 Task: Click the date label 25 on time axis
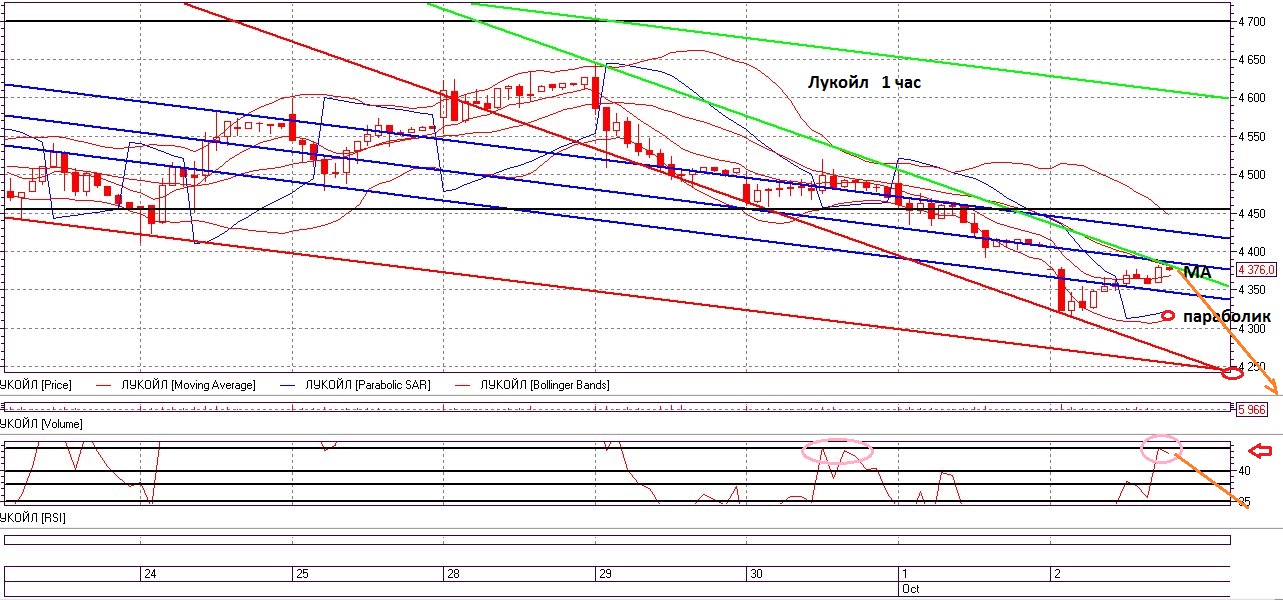pyautogui.click(x=302, y=574)
